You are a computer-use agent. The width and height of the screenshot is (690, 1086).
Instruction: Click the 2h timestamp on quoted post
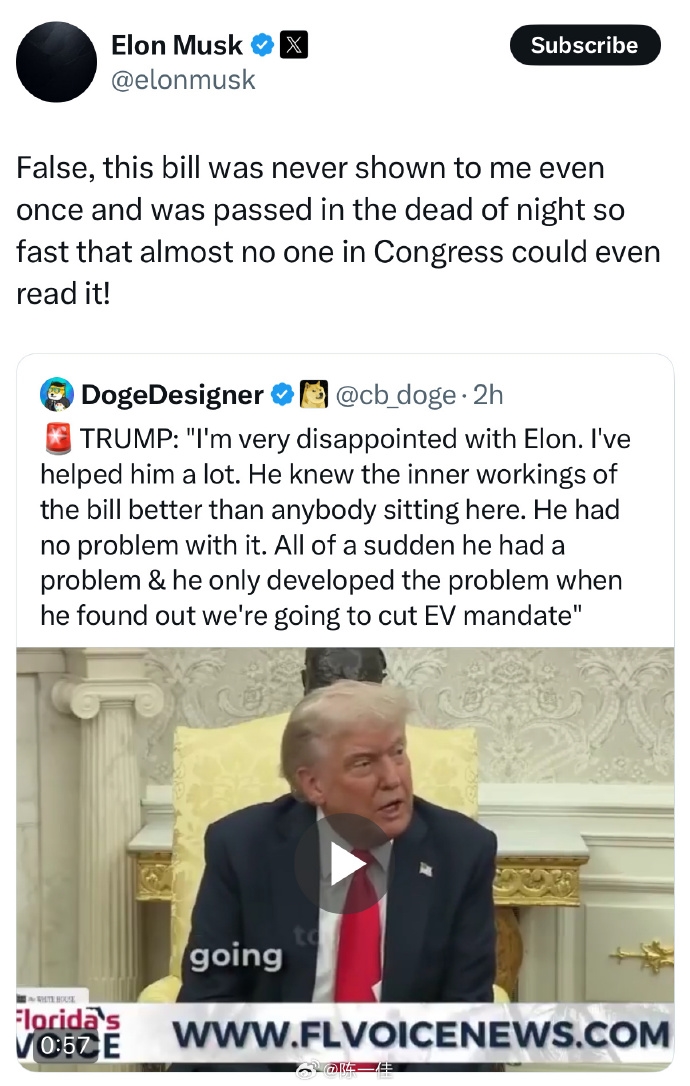[488, 396]
